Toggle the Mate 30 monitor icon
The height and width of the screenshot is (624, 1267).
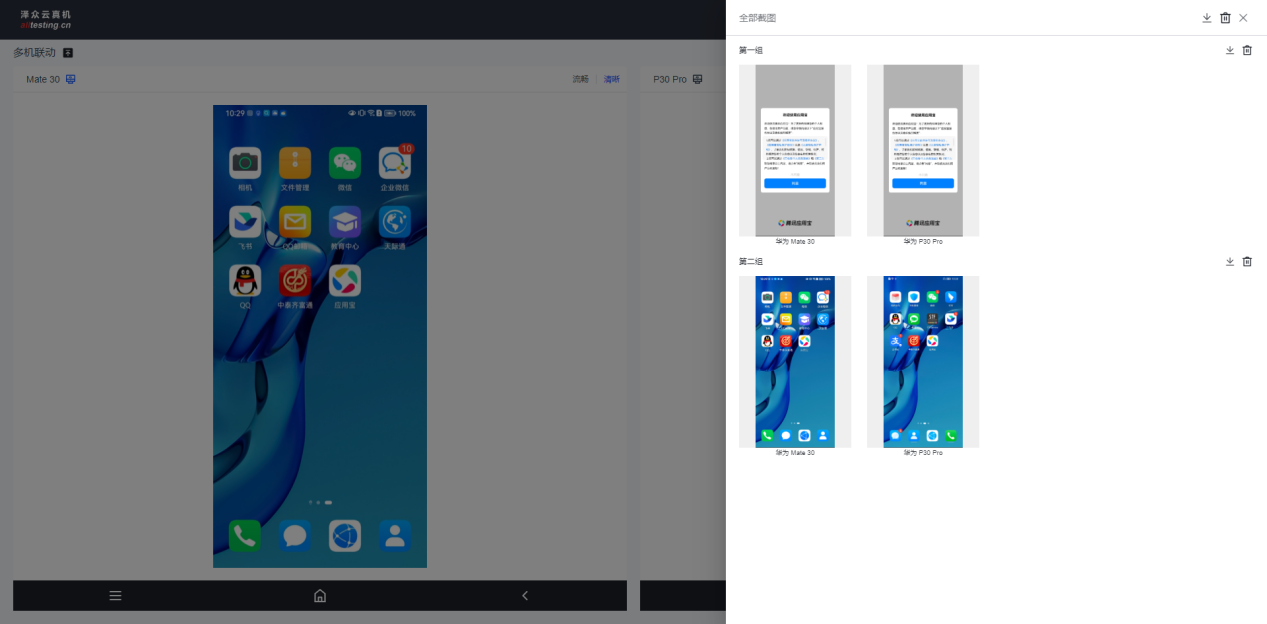point(71,79)
